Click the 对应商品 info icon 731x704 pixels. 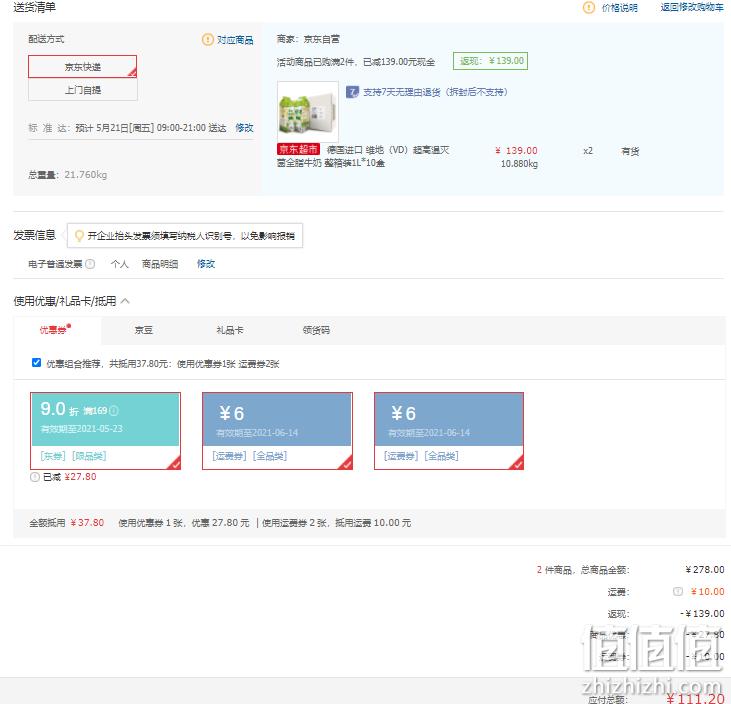point(207,40)
